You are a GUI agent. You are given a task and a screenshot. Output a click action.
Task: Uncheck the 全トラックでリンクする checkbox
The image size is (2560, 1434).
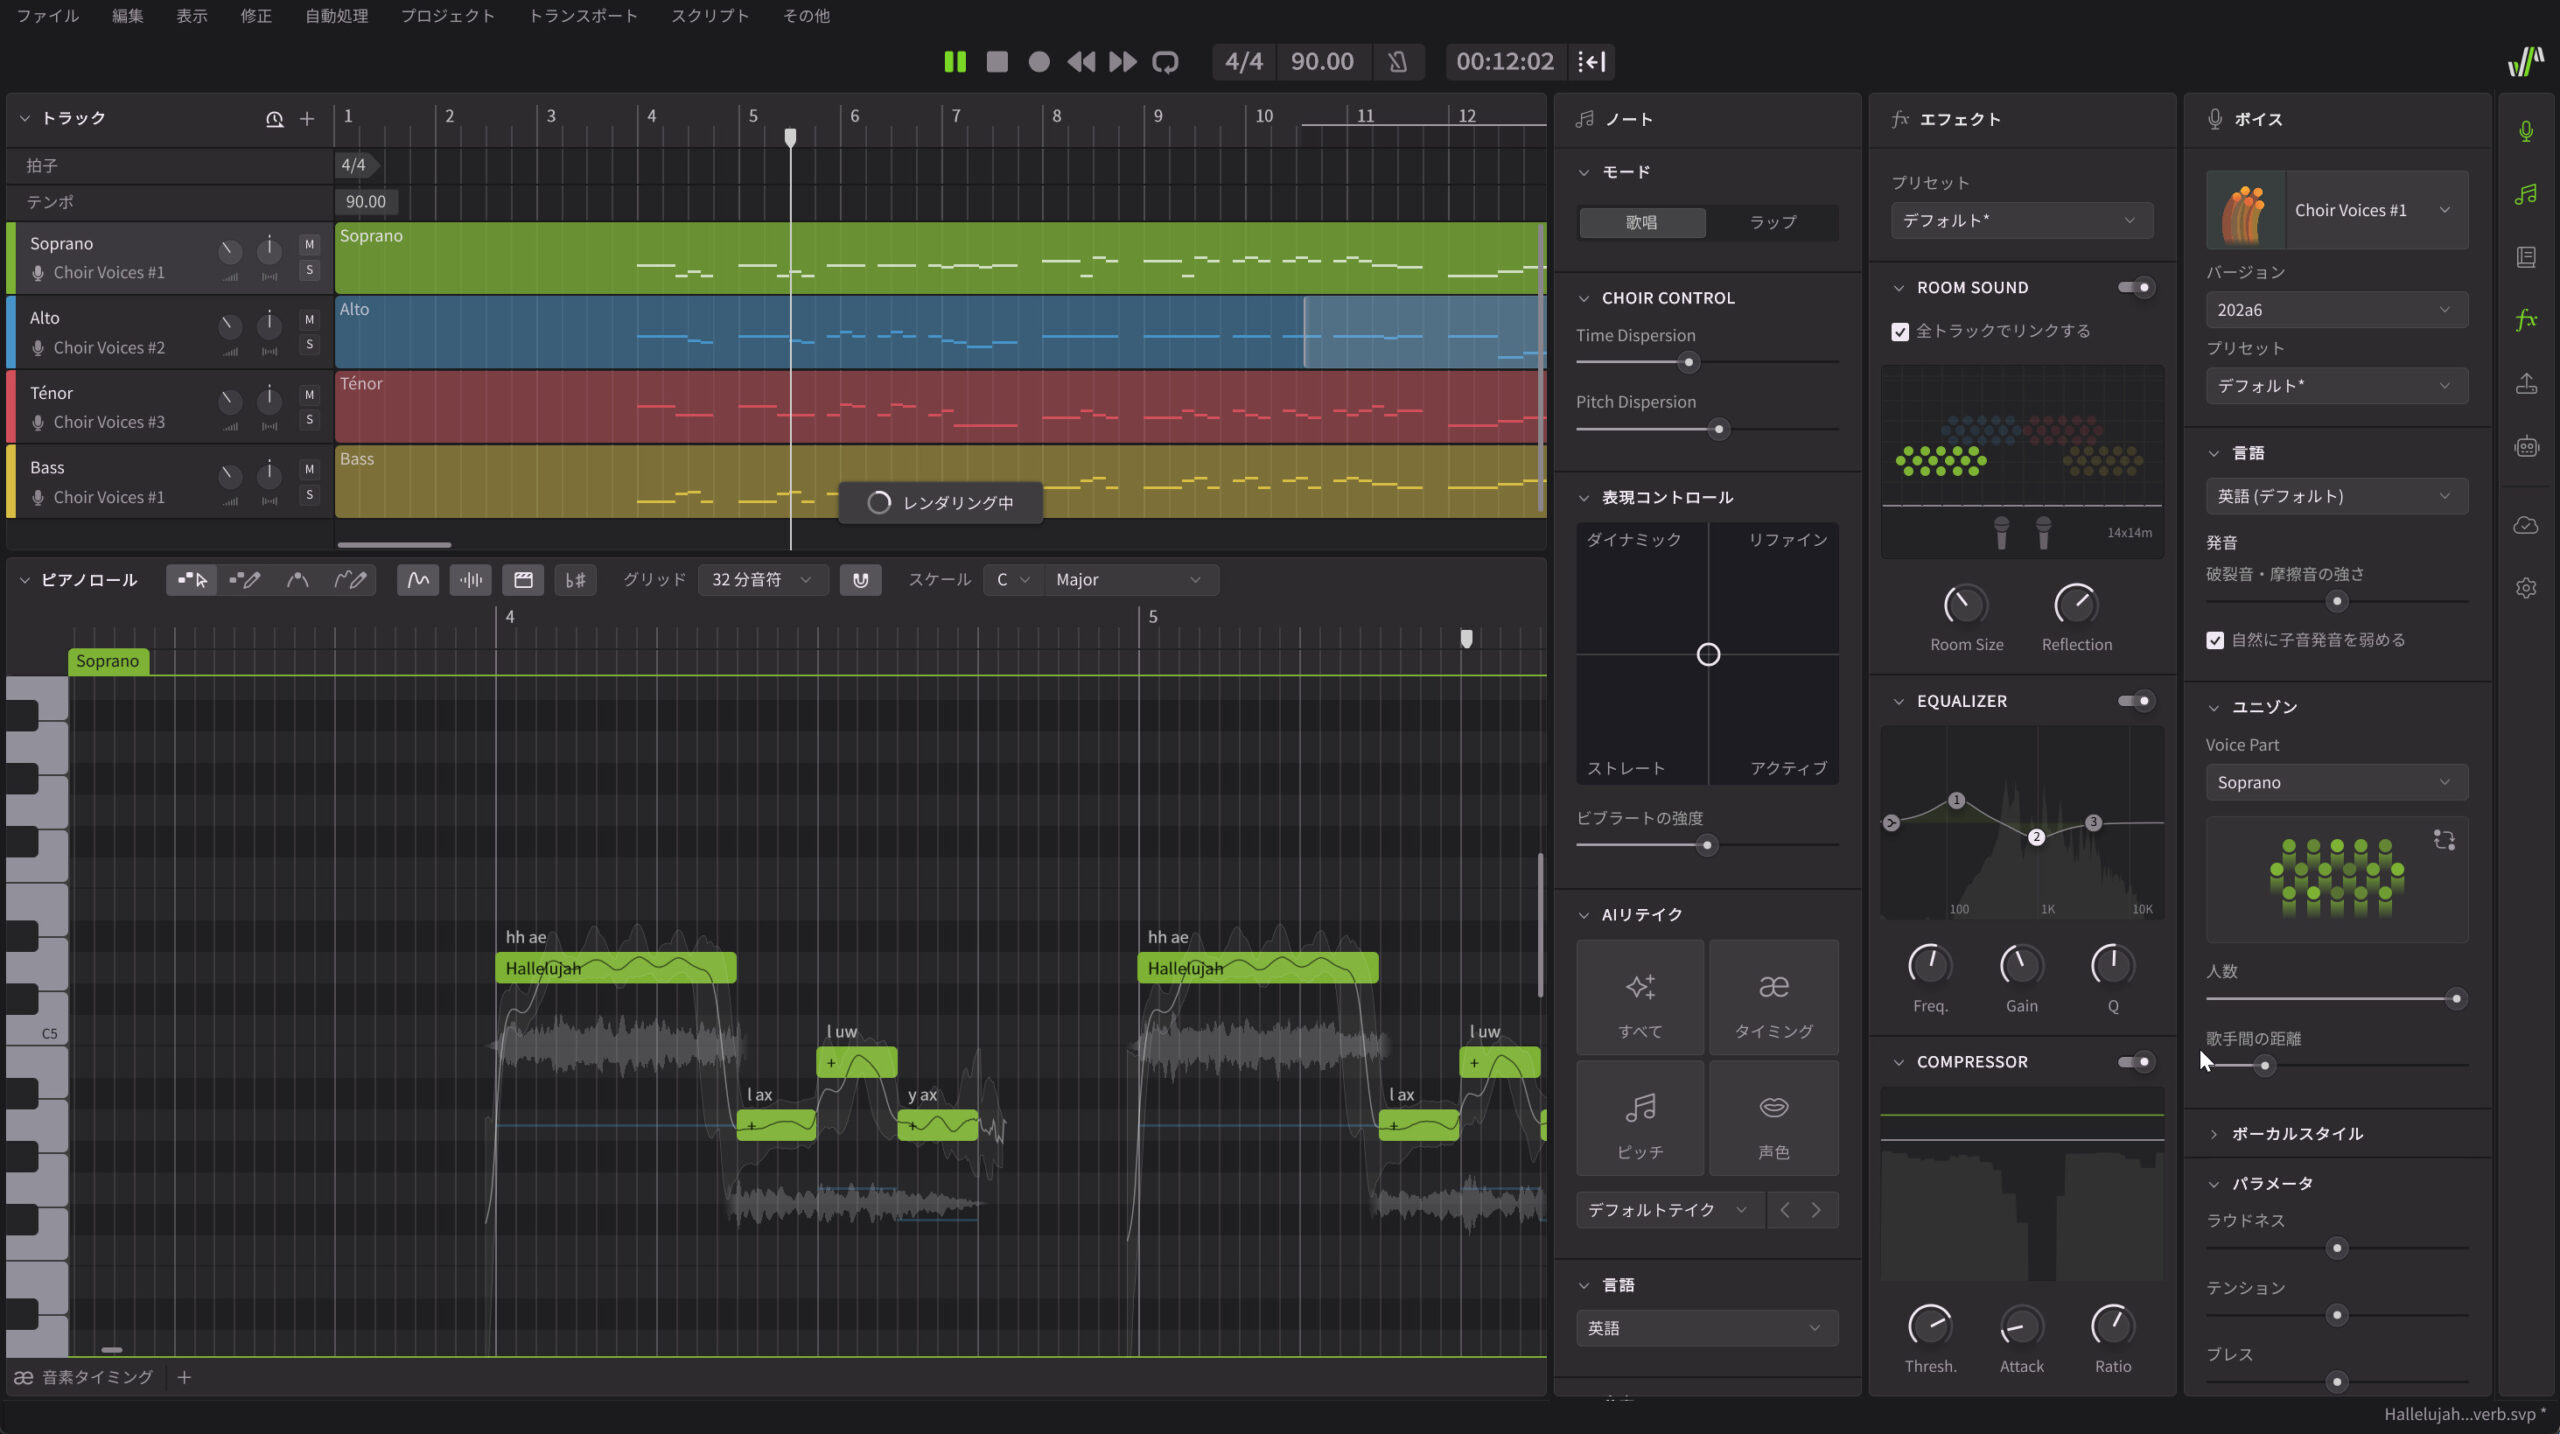pyautogui.click(x=1900, y=332)
